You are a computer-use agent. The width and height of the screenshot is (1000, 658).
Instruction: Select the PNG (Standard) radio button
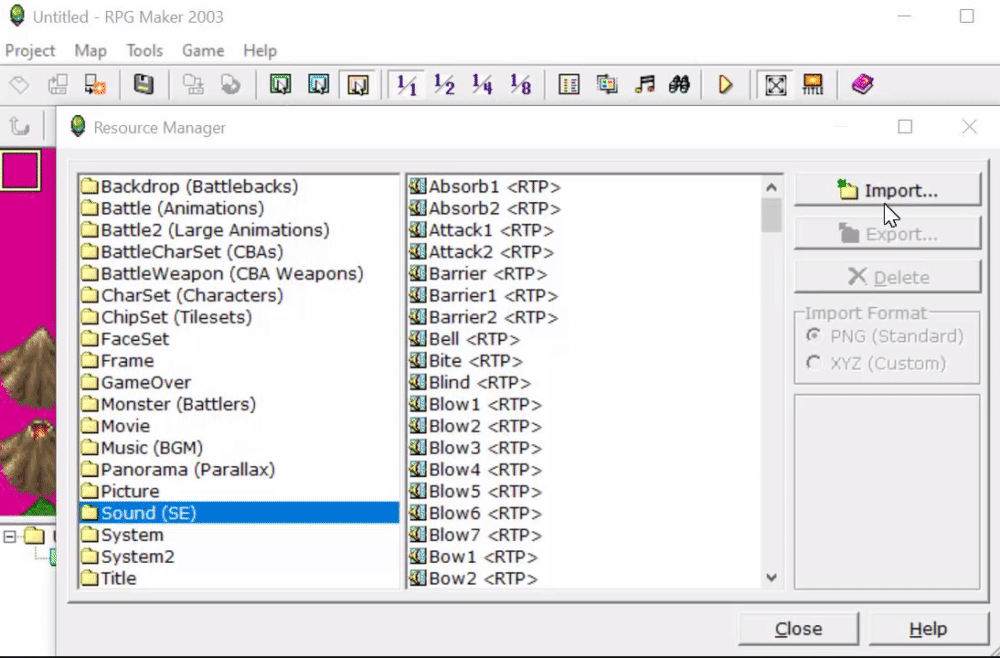click(813, 335)
